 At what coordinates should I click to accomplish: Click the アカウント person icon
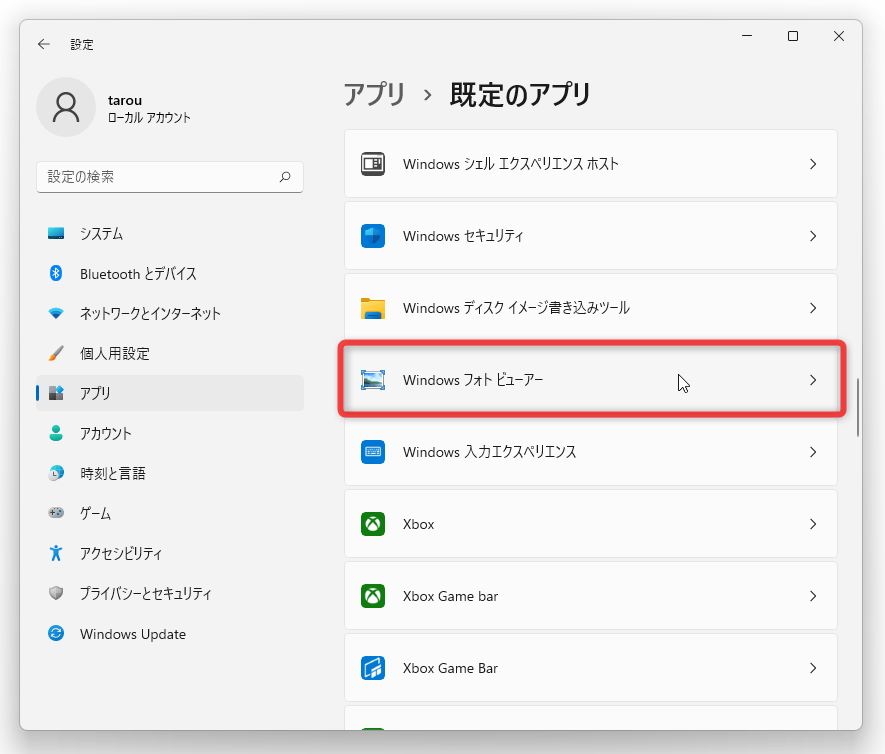[56, 433]
